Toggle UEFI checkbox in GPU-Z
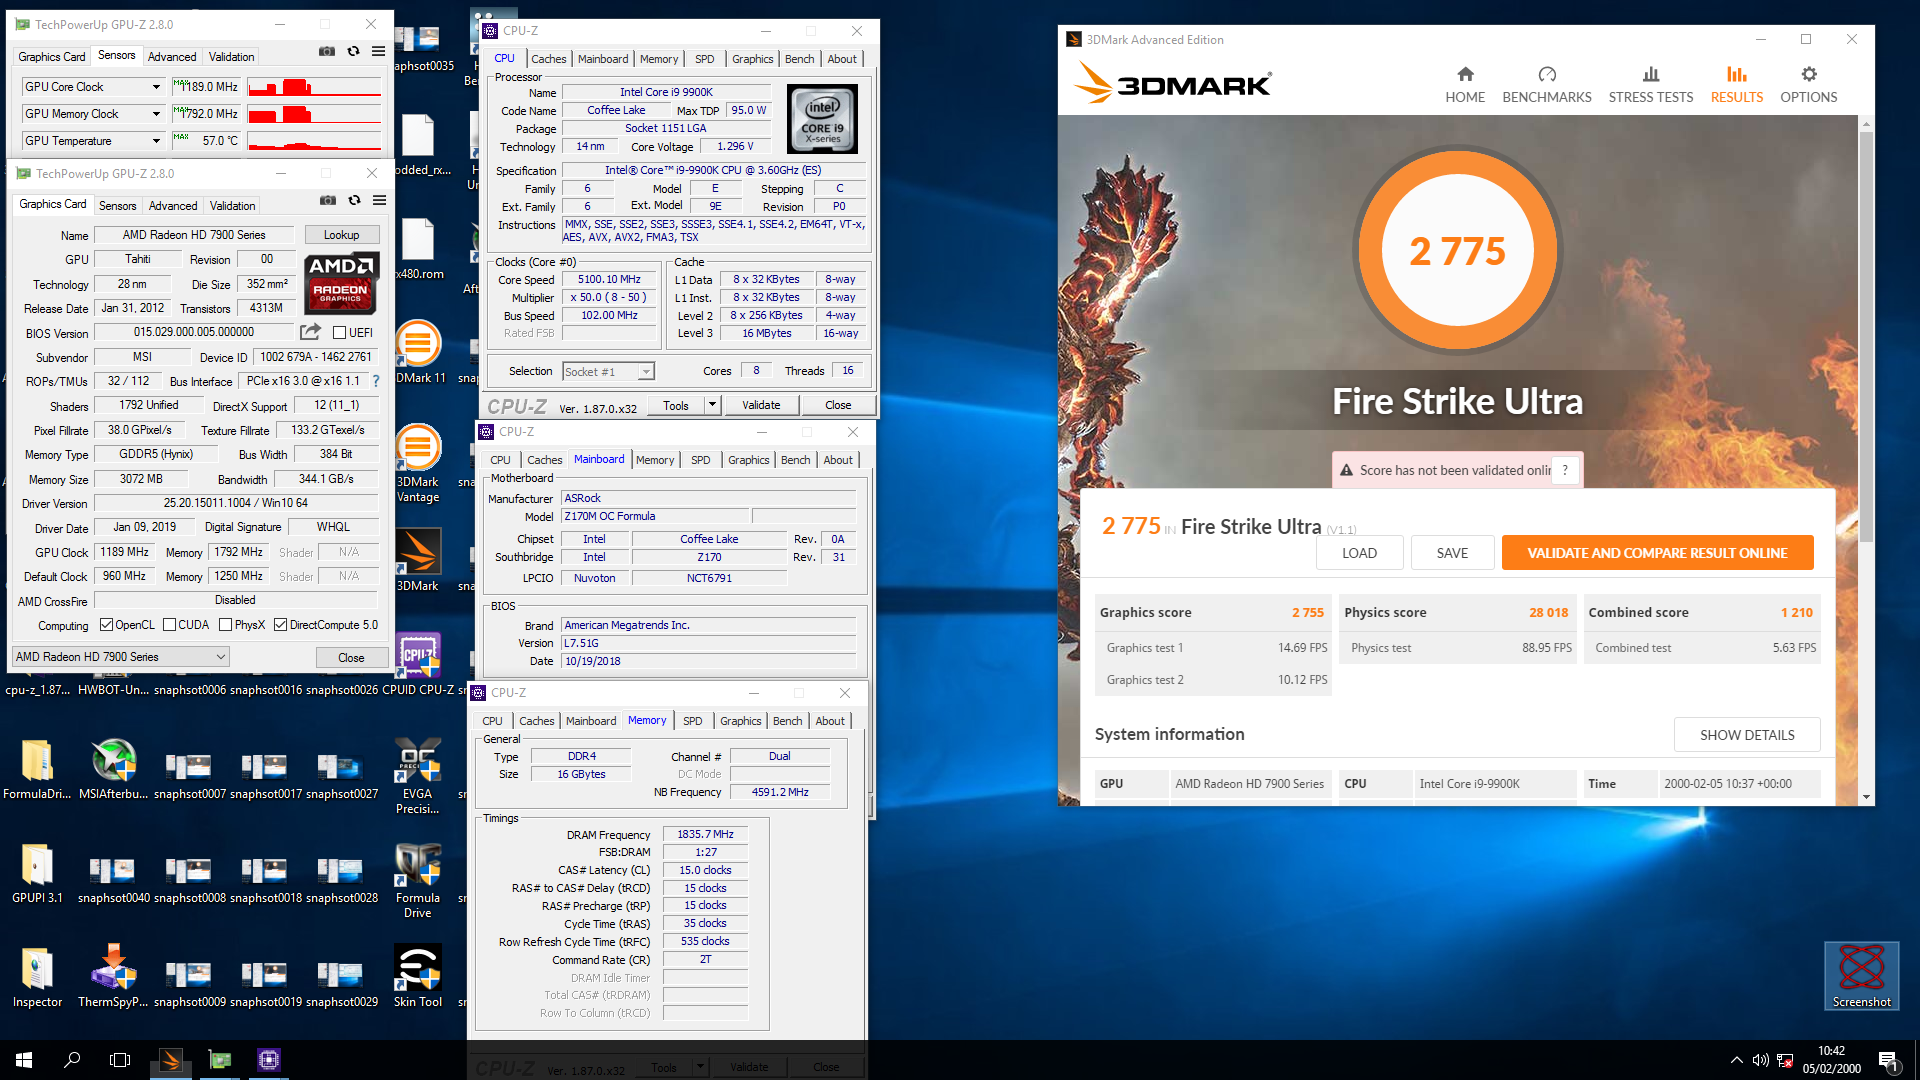The width and height of the screenshot is (1920, 1080). [340, 333]
